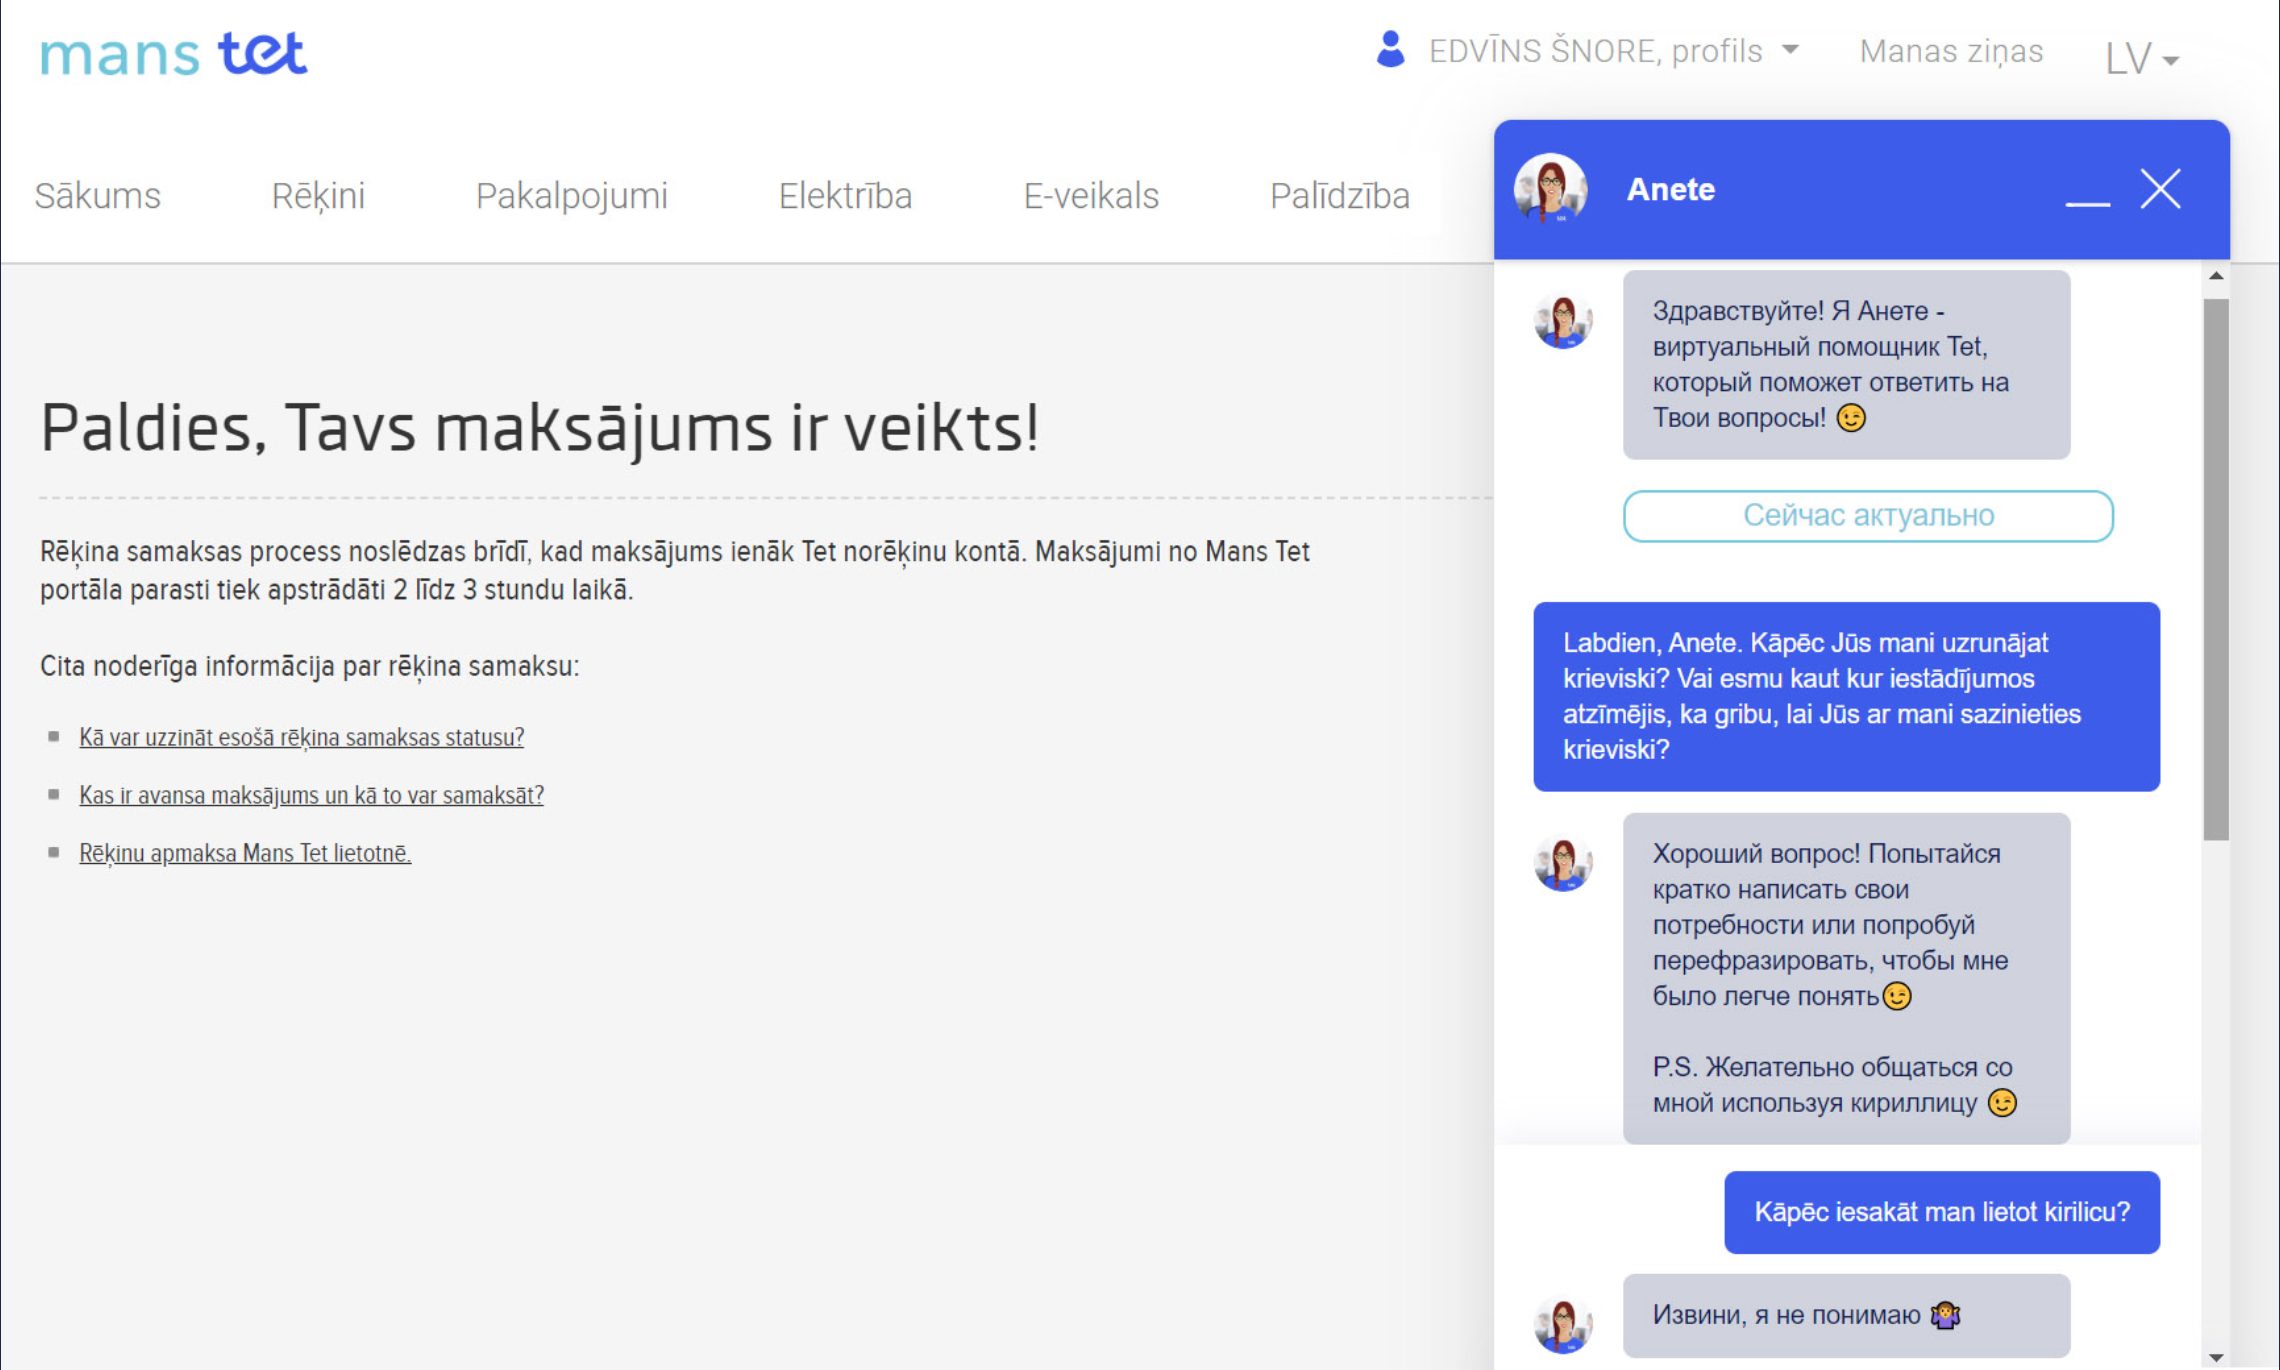Go to the Rēķini menu

pos(318,195)
